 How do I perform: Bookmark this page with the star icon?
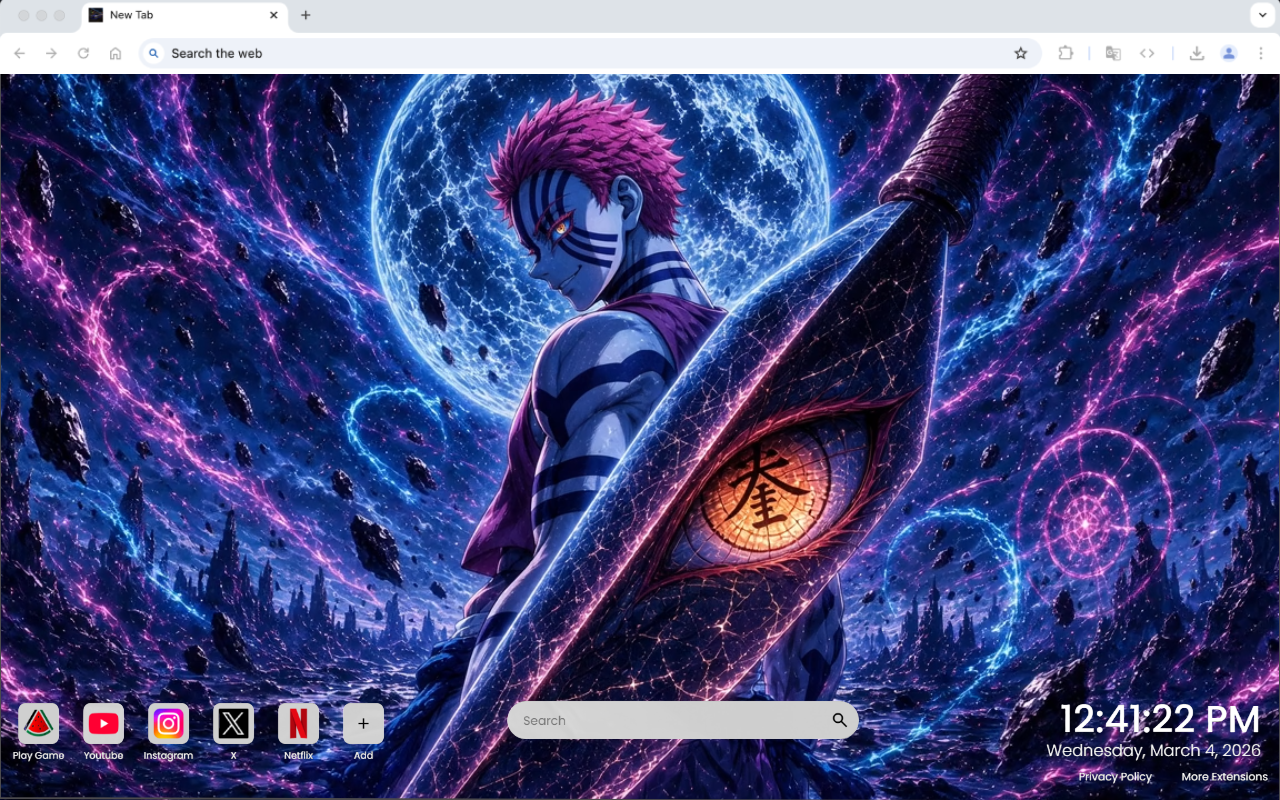tap(1021, 53)
